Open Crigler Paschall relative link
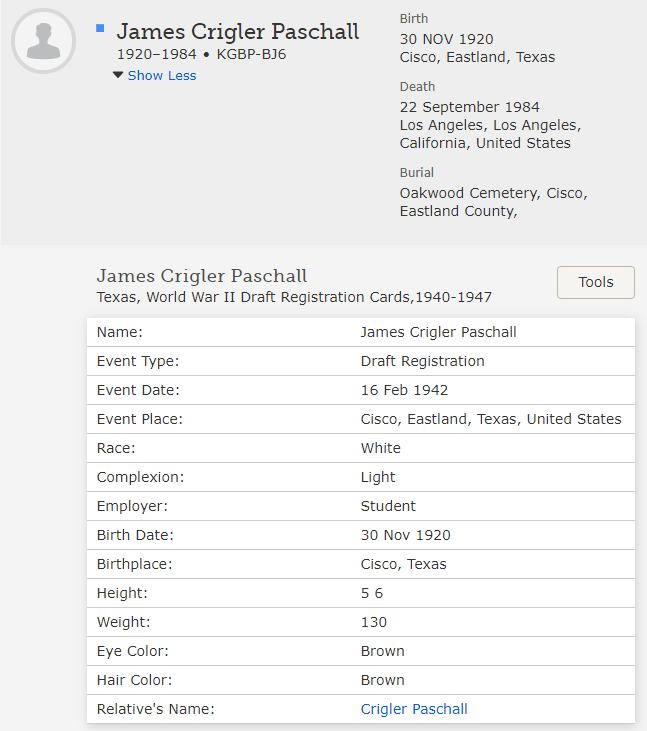Screen dimensions: 647x731 (414, 709)
